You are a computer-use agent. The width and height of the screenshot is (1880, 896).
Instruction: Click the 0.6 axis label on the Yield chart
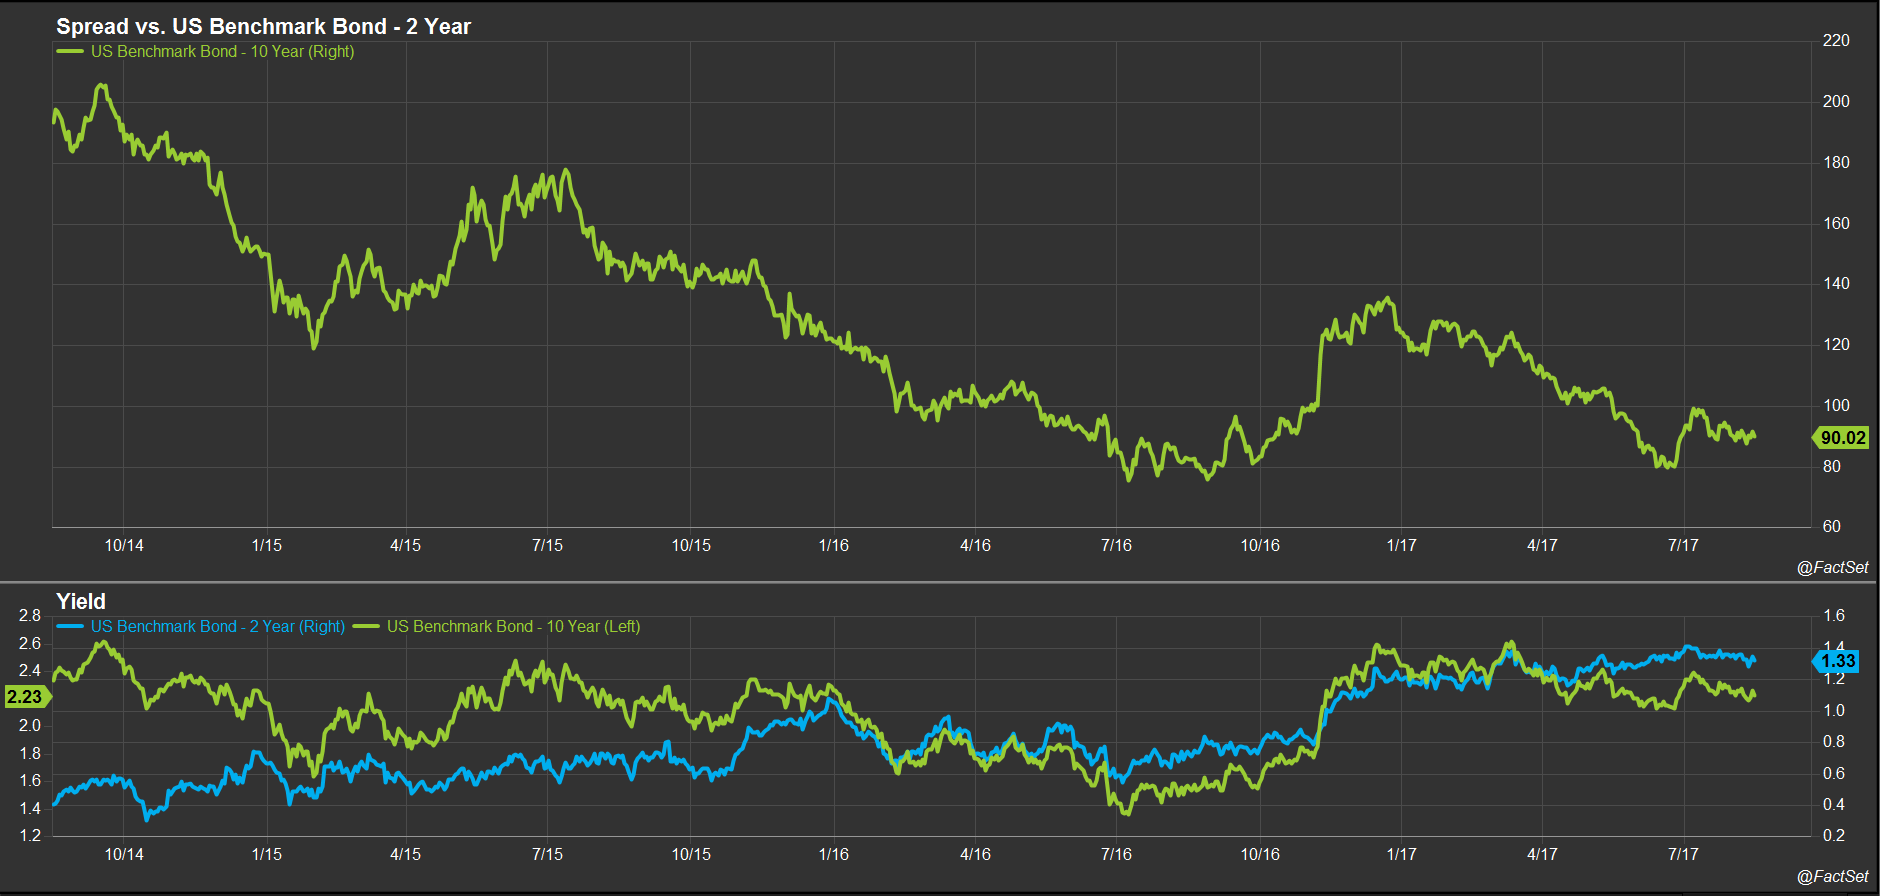[1834, 773]
